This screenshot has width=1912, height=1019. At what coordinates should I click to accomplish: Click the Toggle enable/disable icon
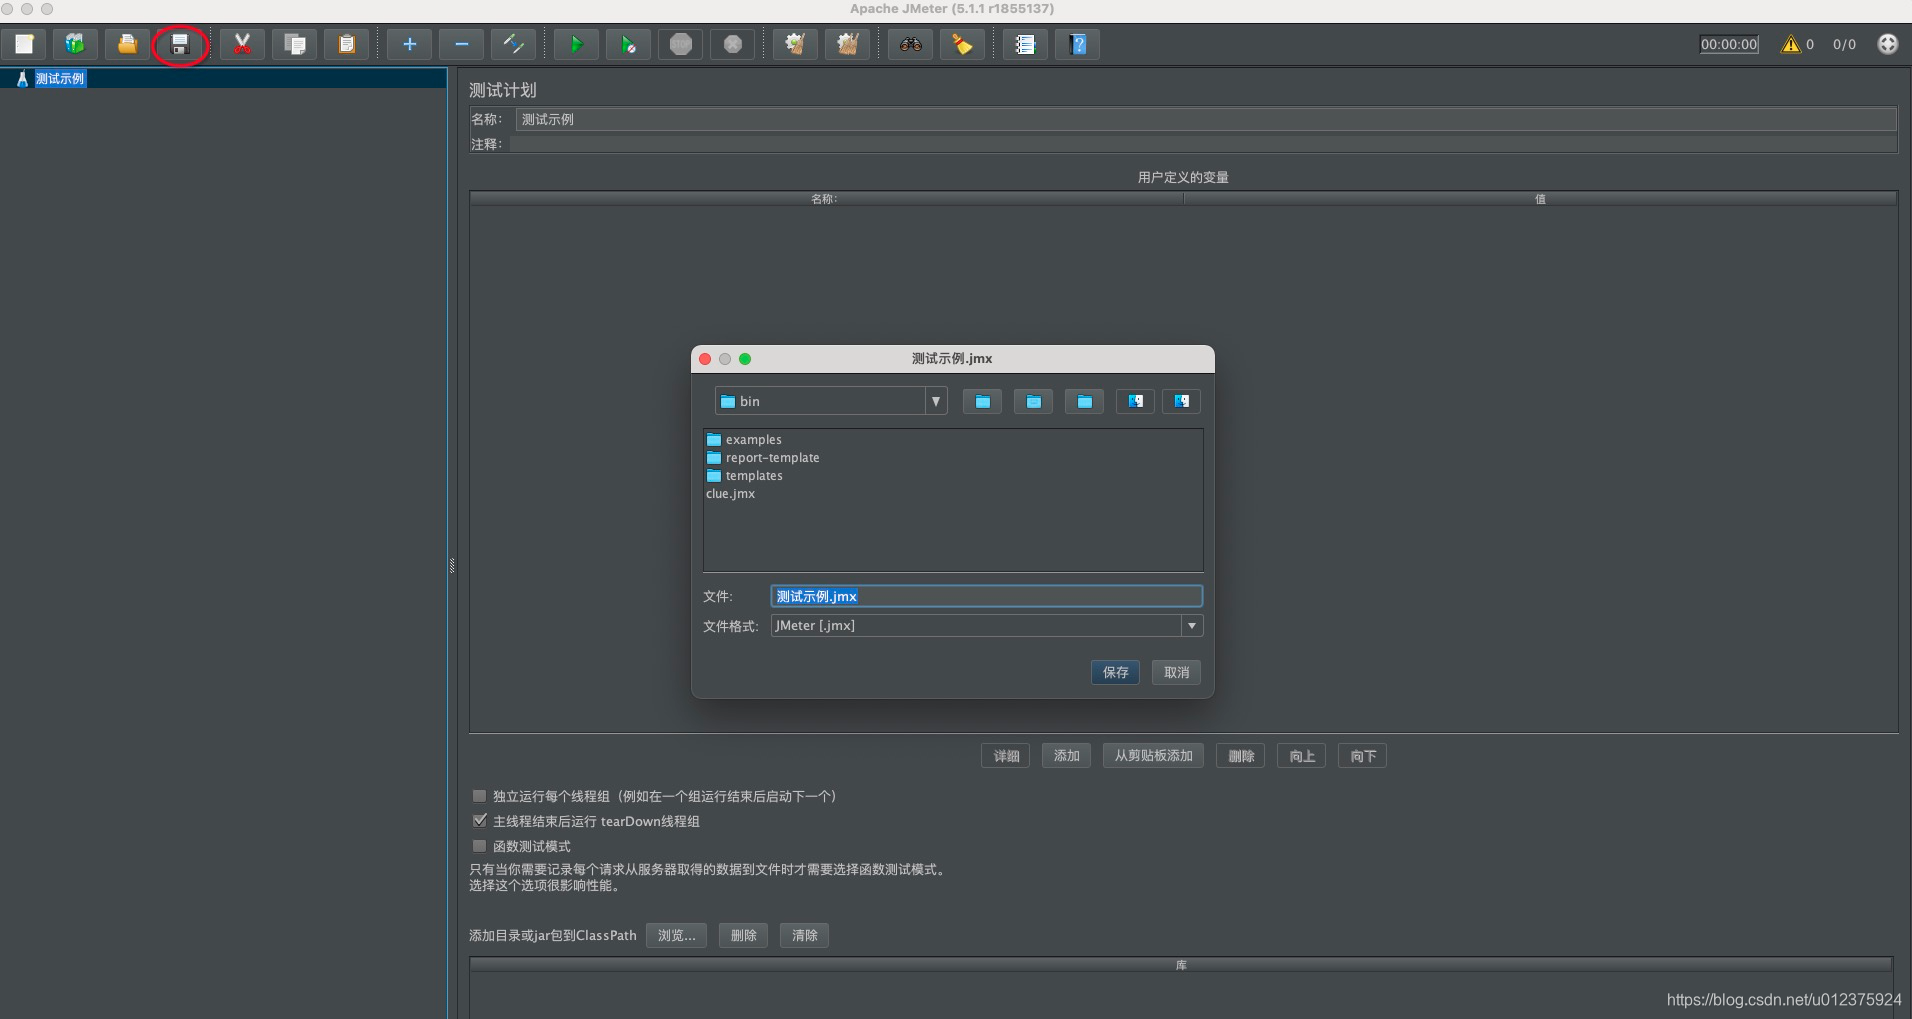click(513, 44)
